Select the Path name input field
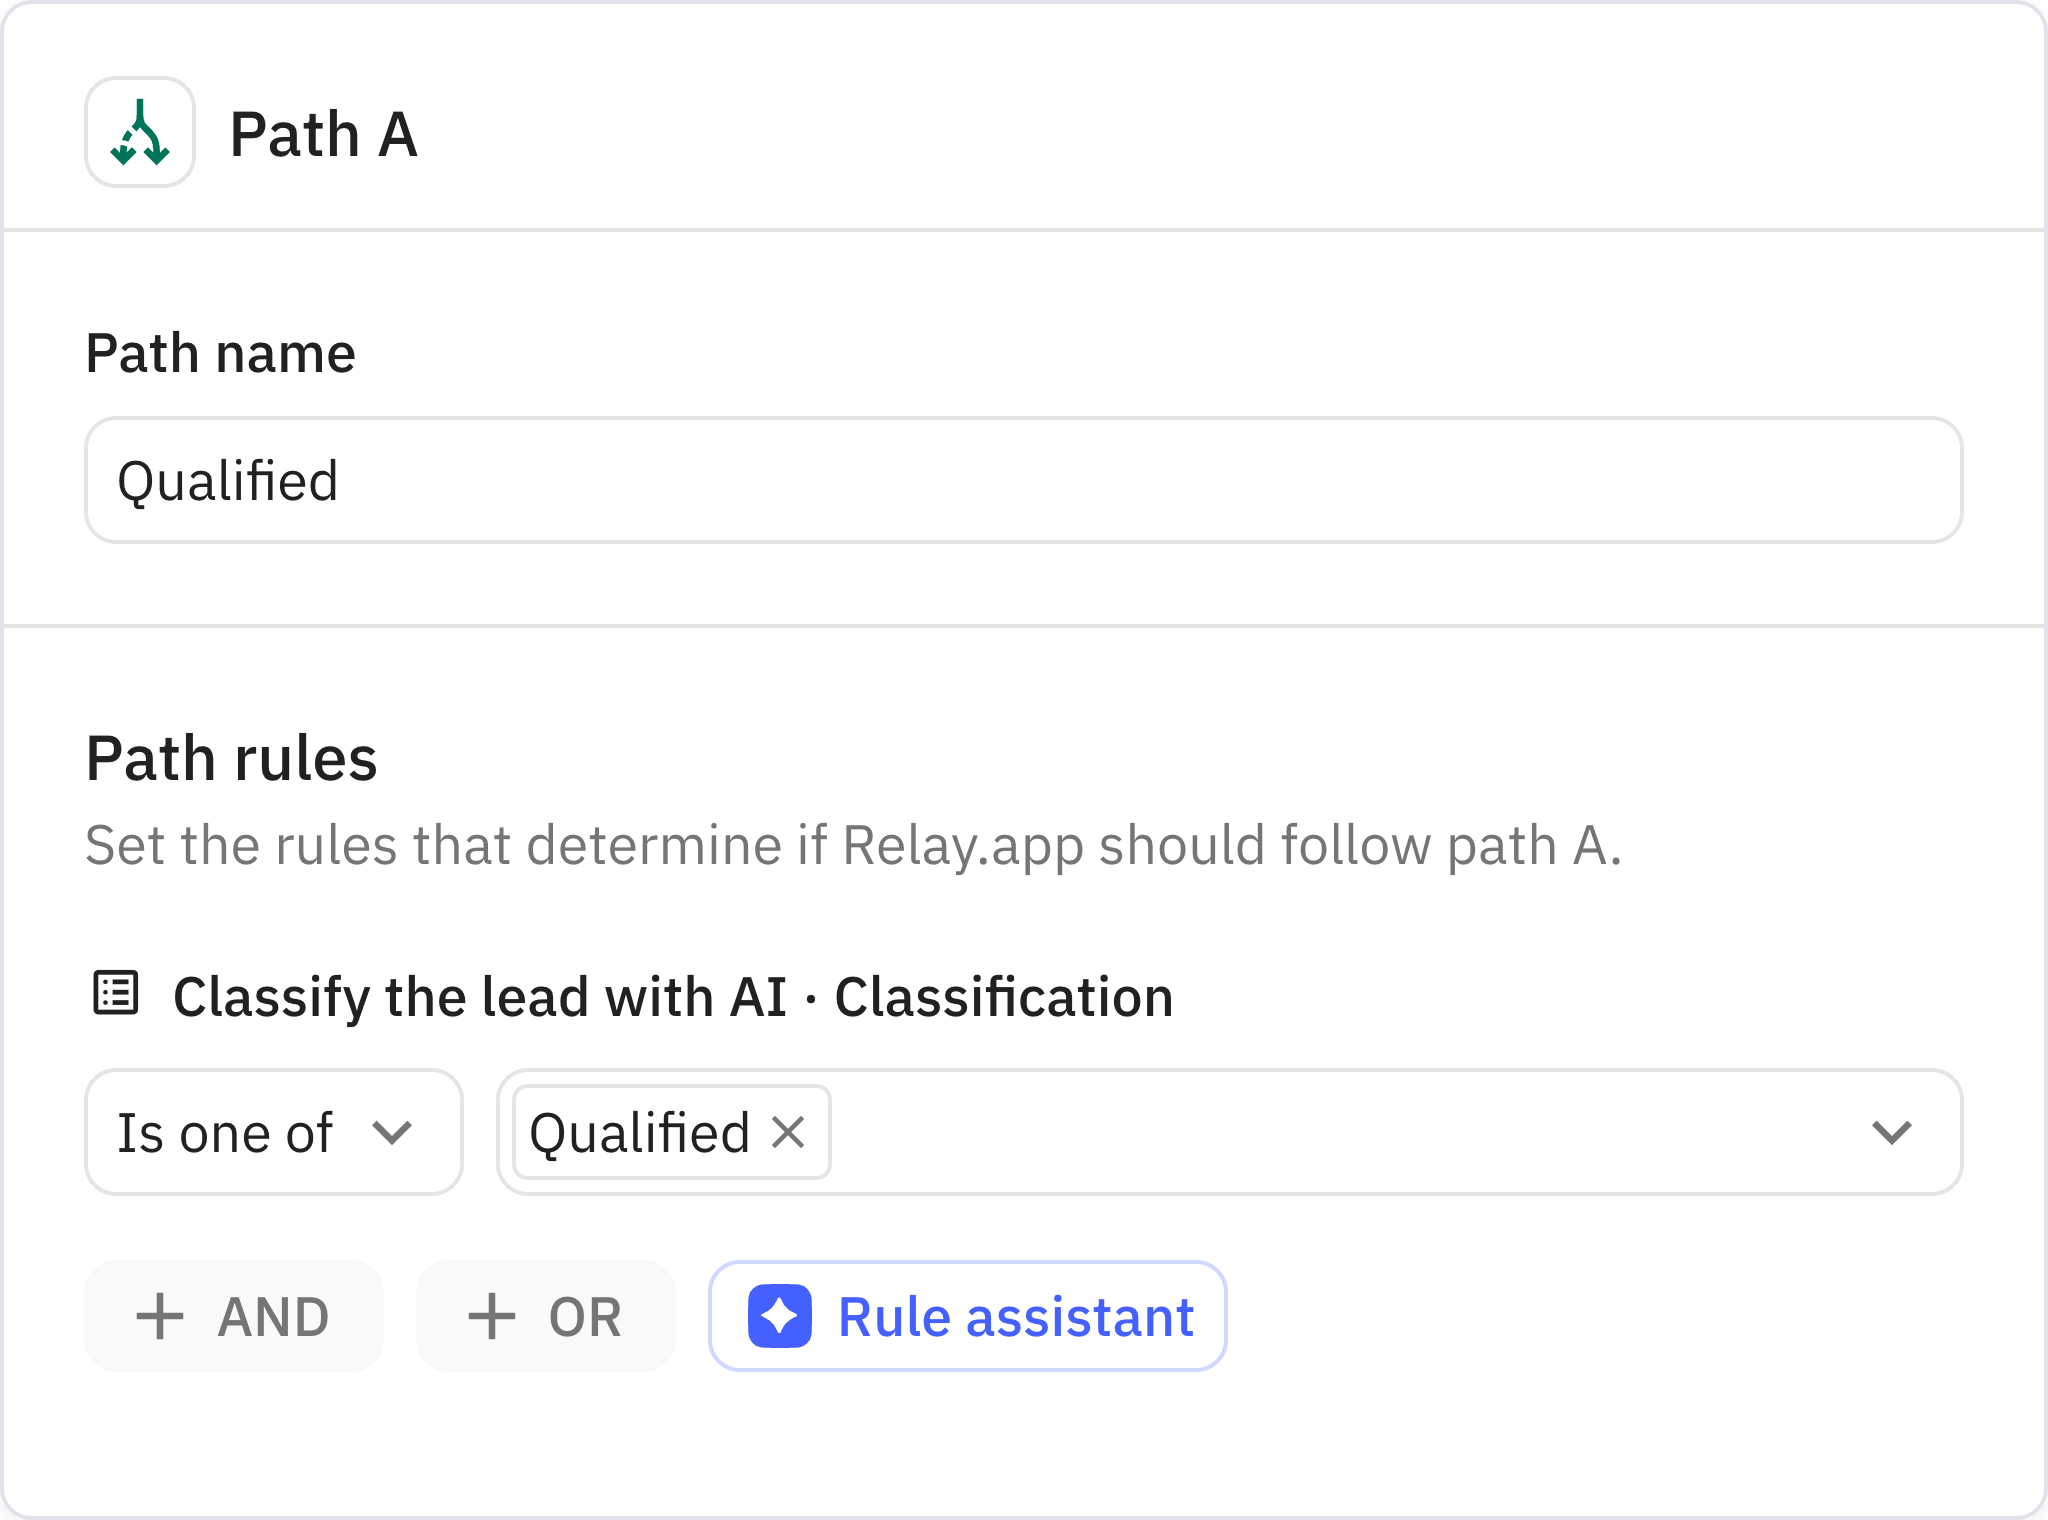Viewport: 2048px width, 1520px height. coord(1024,480)
